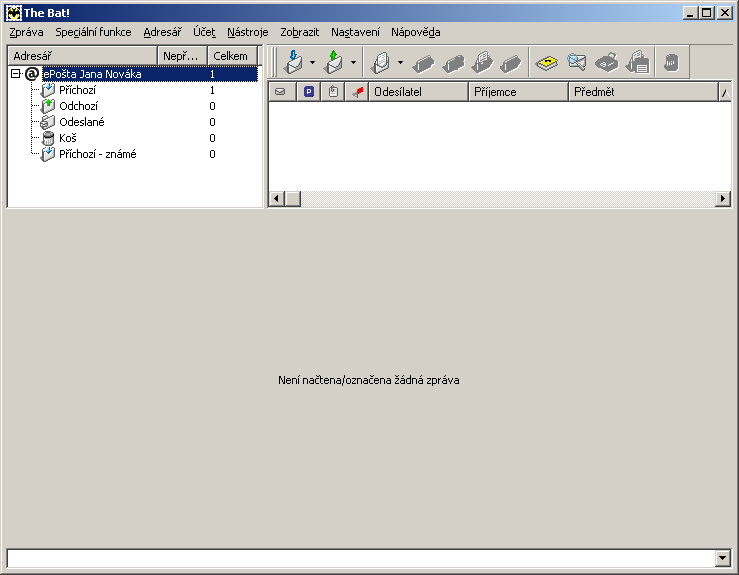Open the Send queued mail dropdown arrow
The image size is (739, 575).
353,62
